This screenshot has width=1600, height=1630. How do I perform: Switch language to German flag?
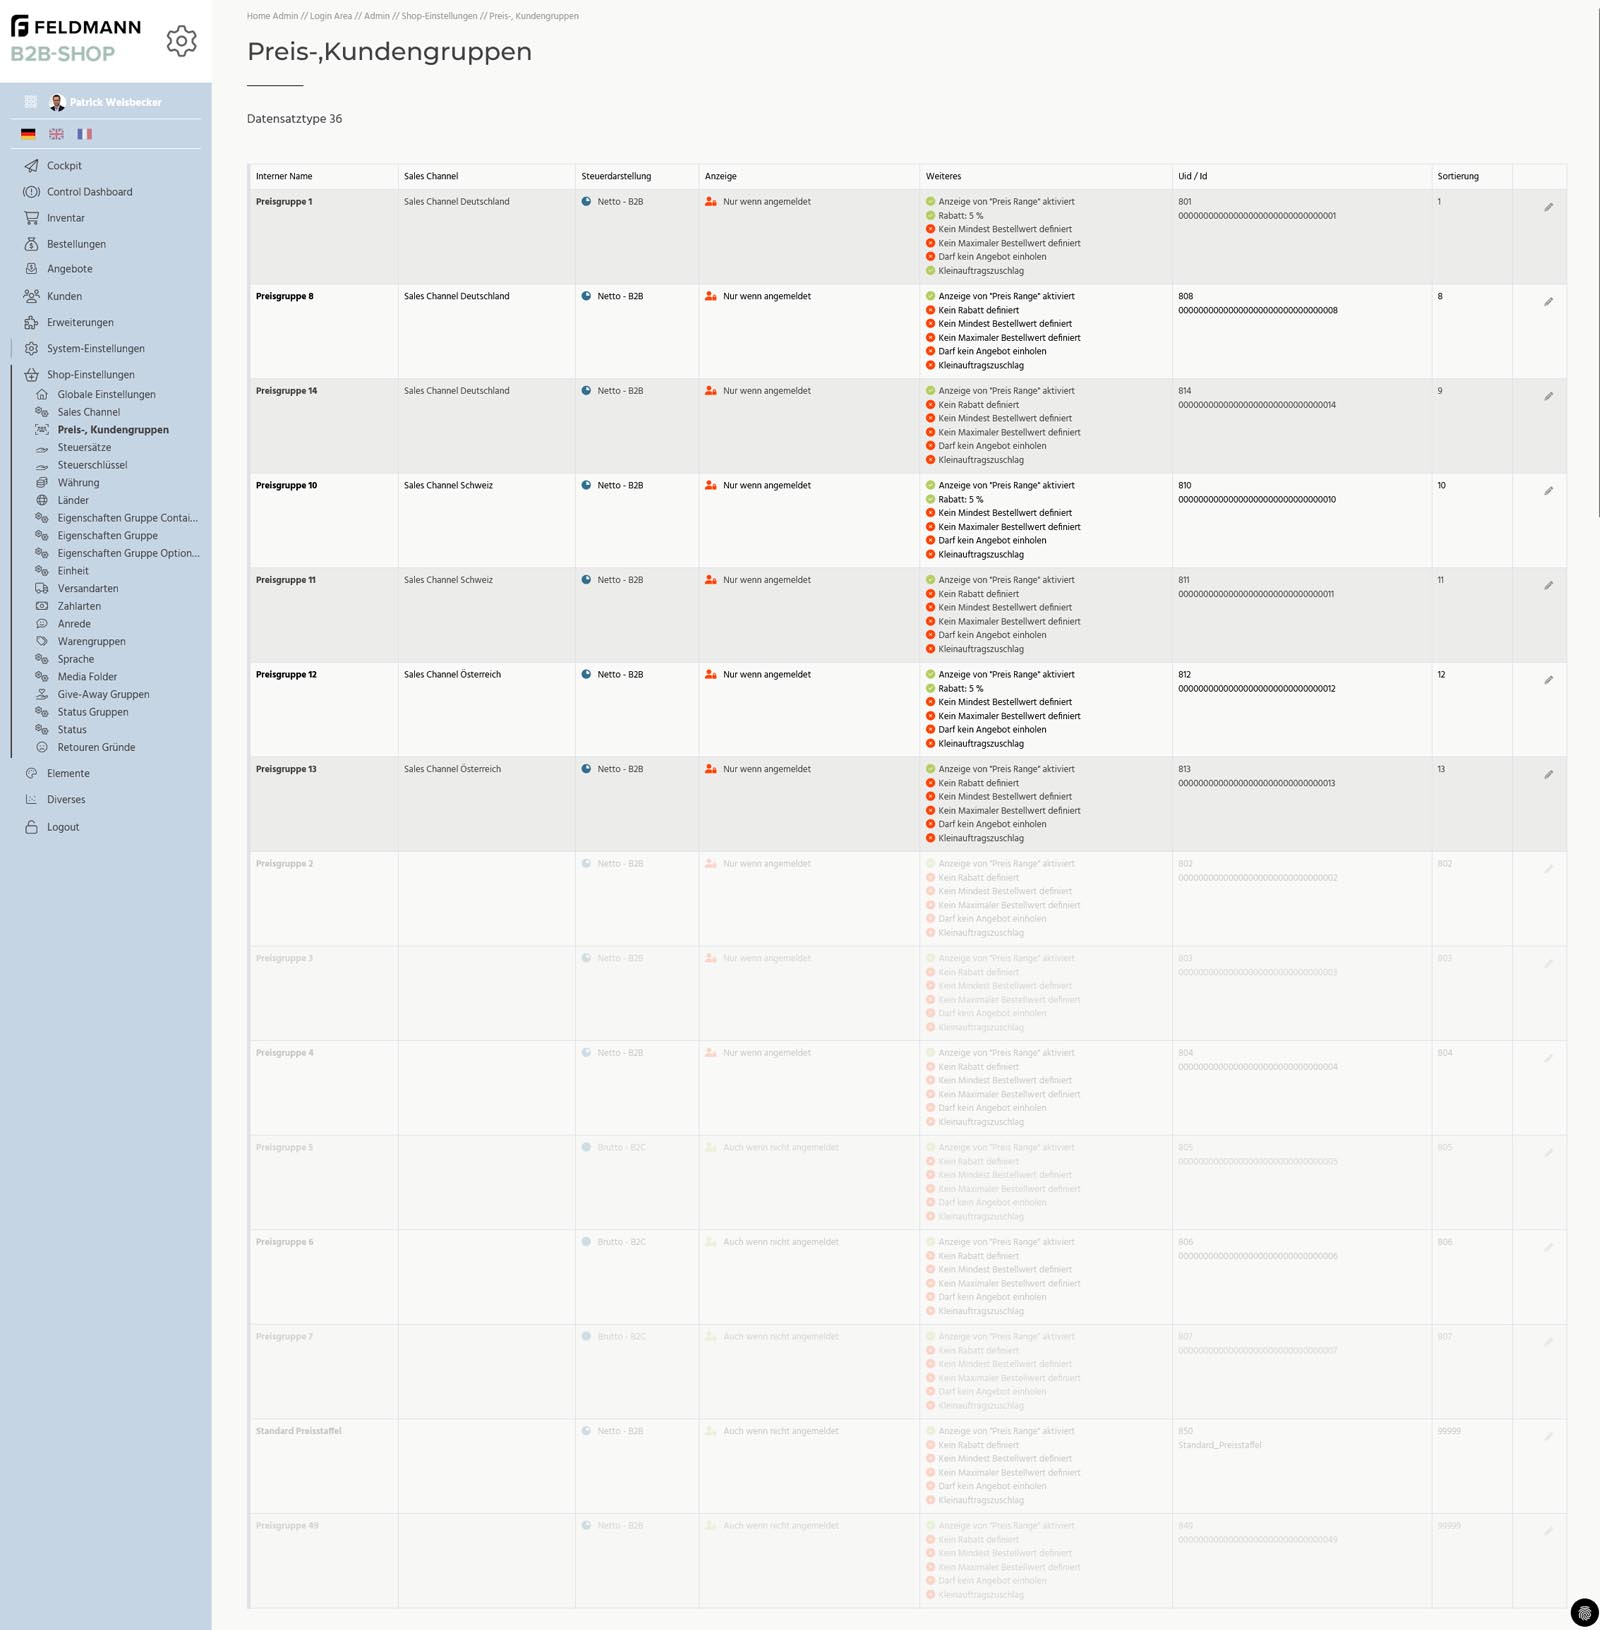coord(28,134)
